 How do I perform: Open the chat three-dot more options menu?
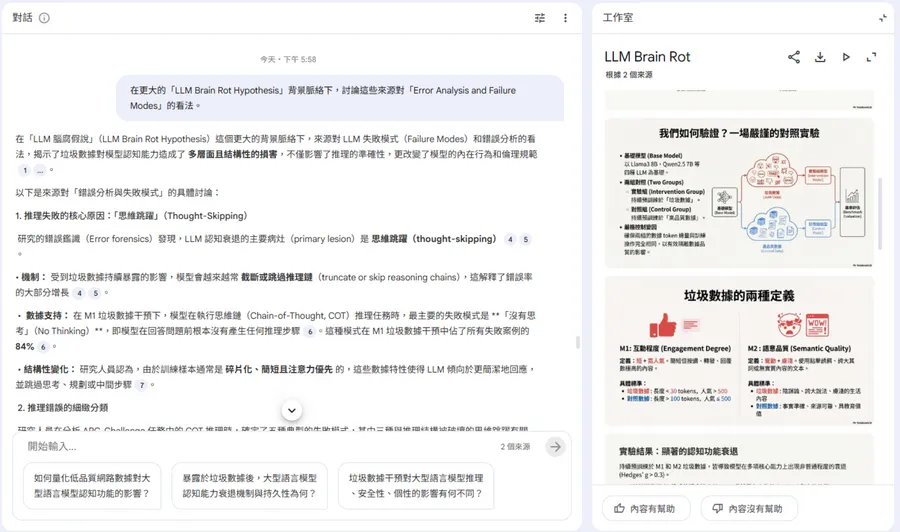coord(565,18)
